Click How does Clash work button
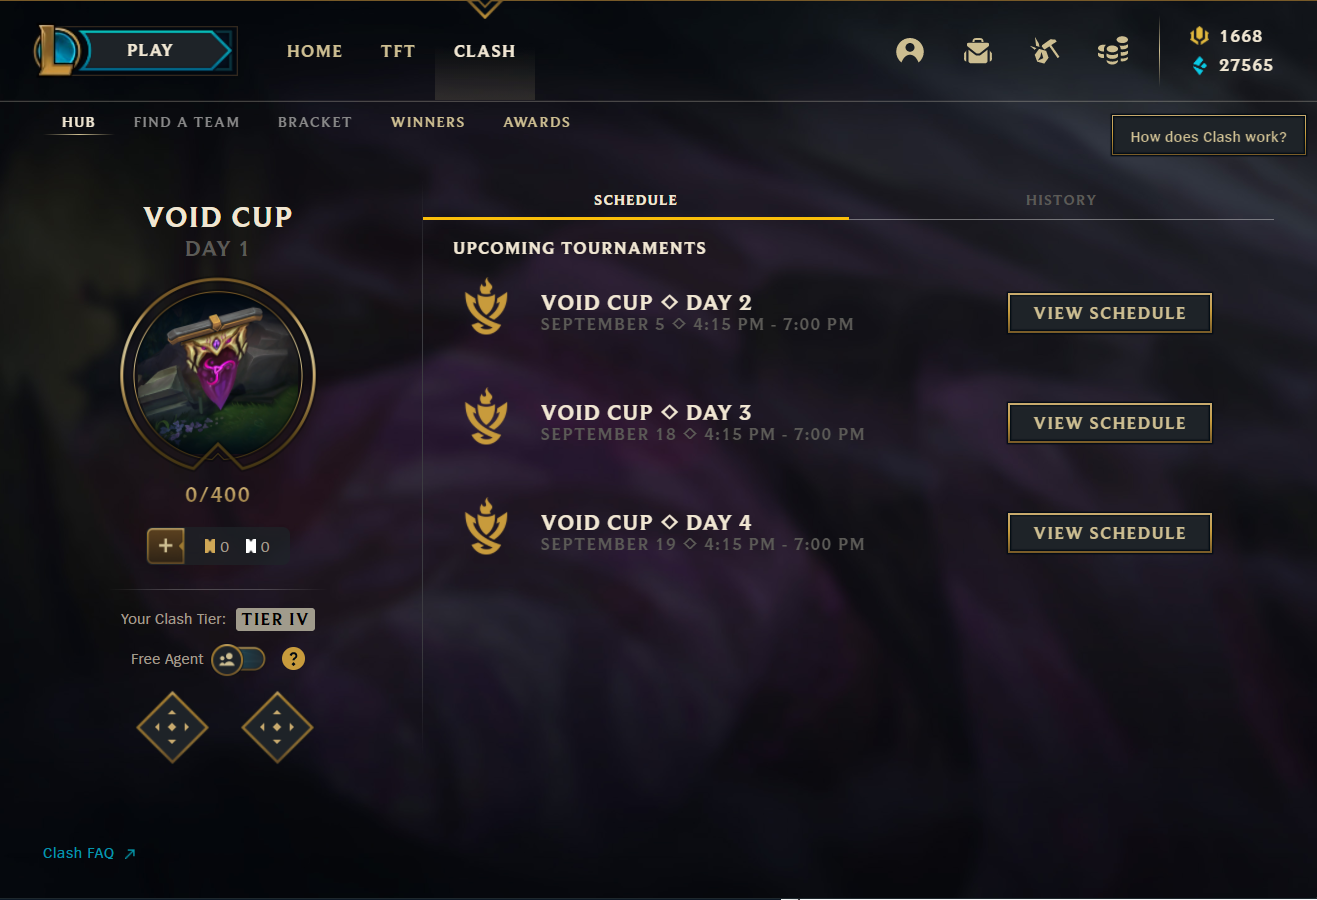The image size is (1317, 900). pyautogui.click(x=1208, y=136)
